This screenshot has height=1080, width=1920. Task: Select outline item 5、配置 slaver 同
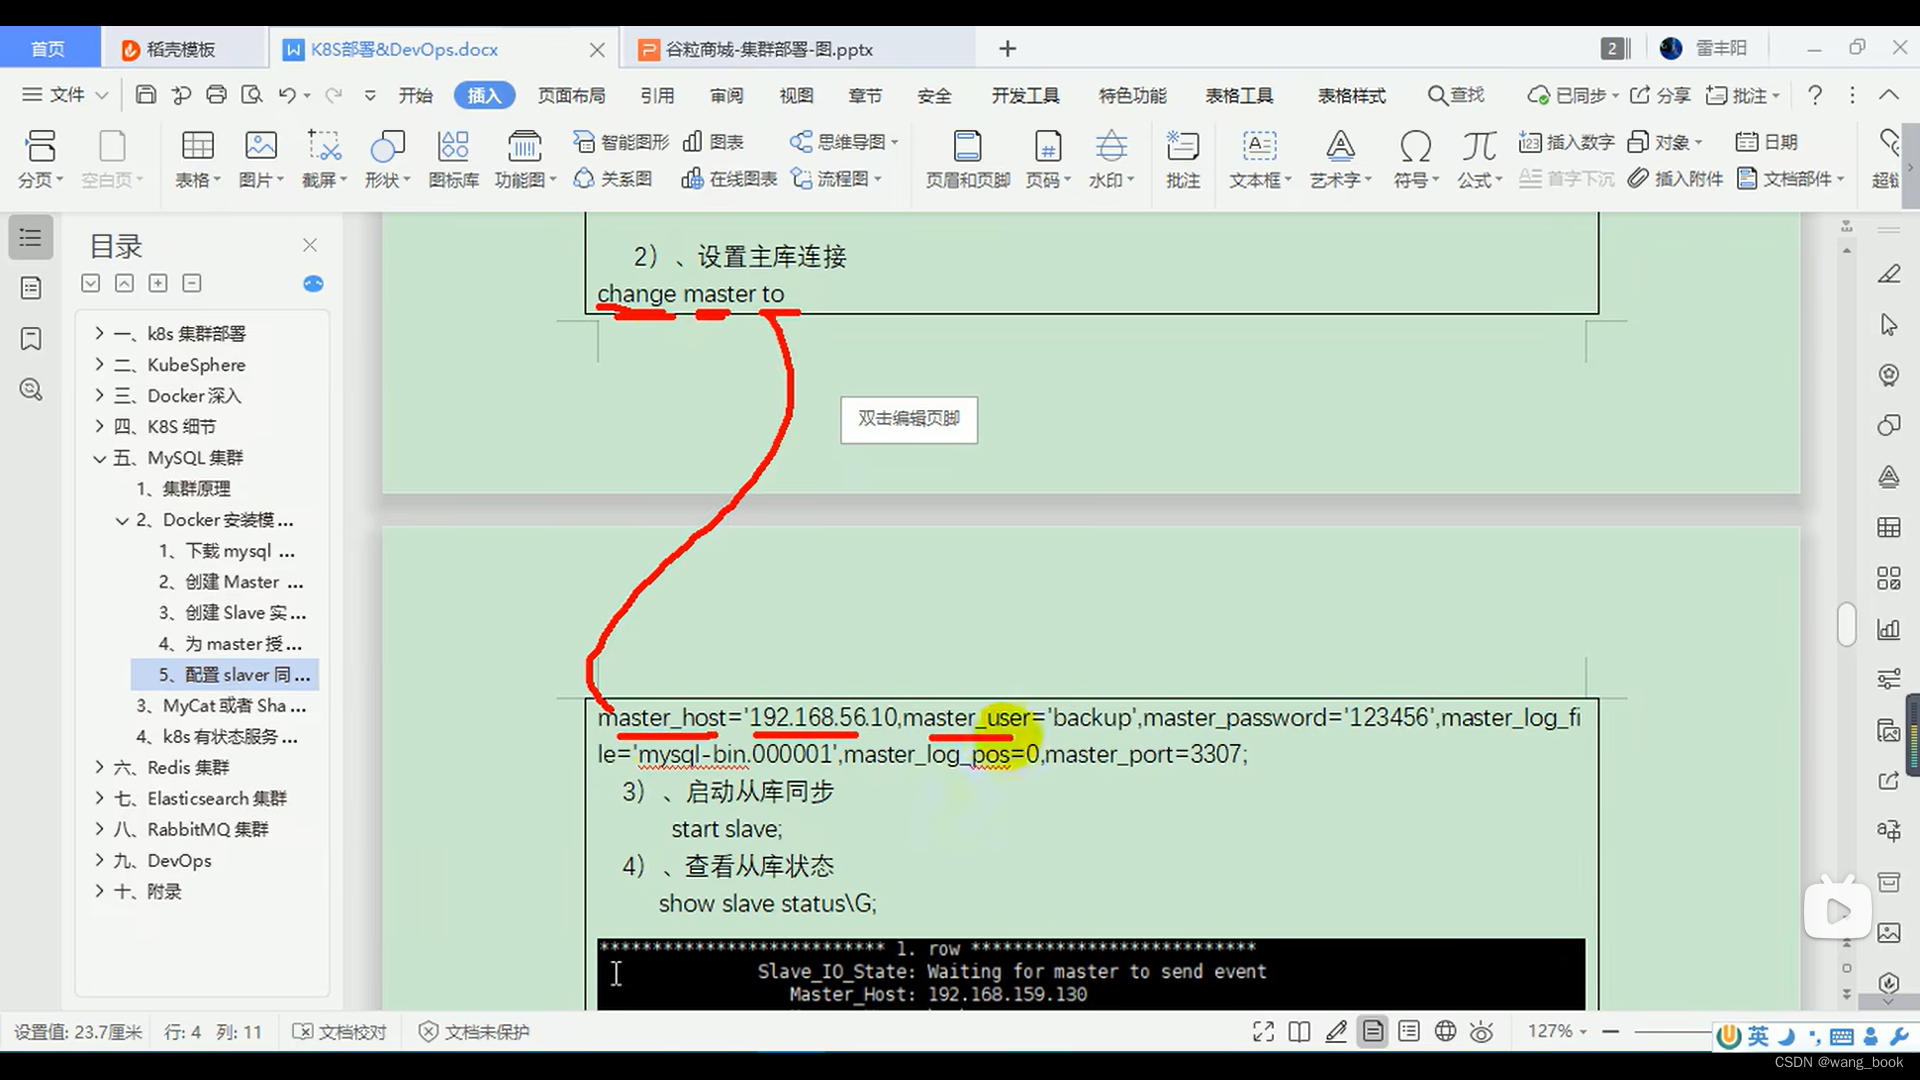tap(225, 675)
